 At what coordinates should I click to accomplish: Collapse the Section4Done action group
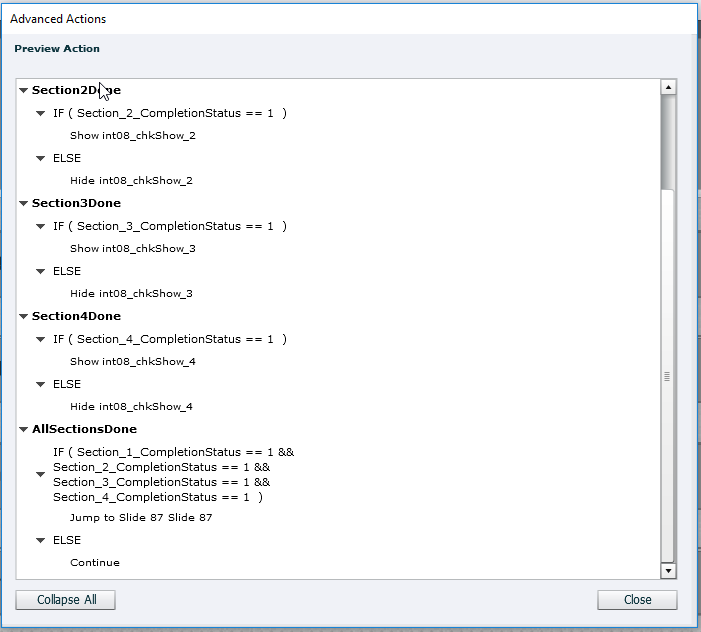click(23, 317)
